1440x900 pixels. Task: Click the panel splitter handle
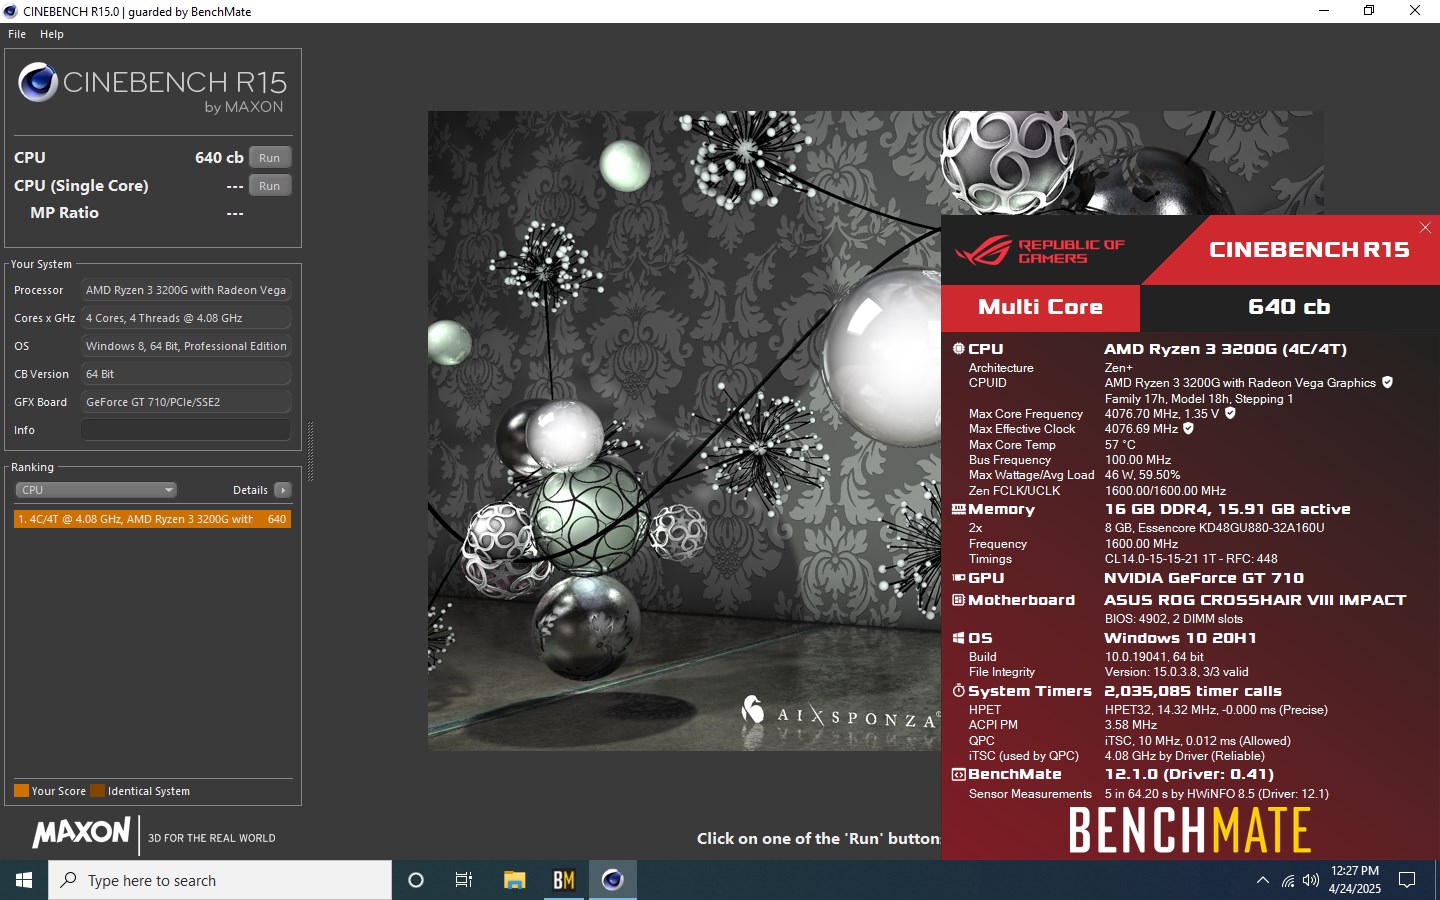point(311,451)
